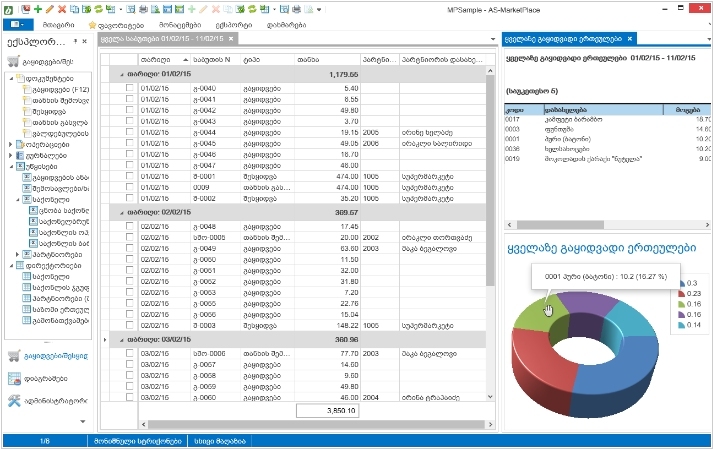
Task: Click the ფინანსები finance icon in sidebar
Action: click(14, 378)
